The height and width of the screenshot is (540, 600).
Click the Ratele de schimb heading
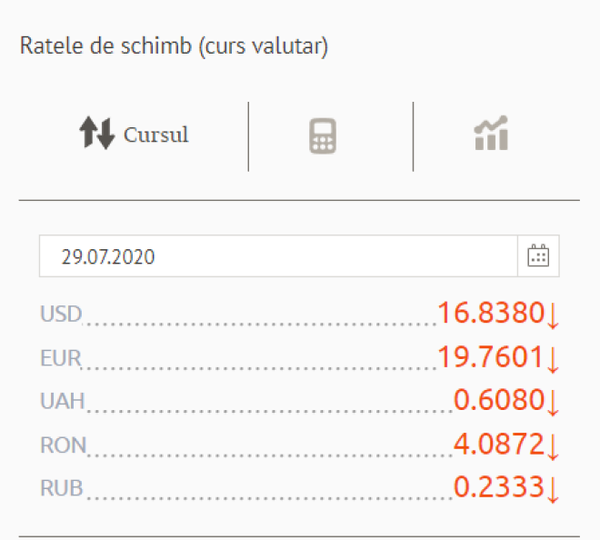pos(174,46)
